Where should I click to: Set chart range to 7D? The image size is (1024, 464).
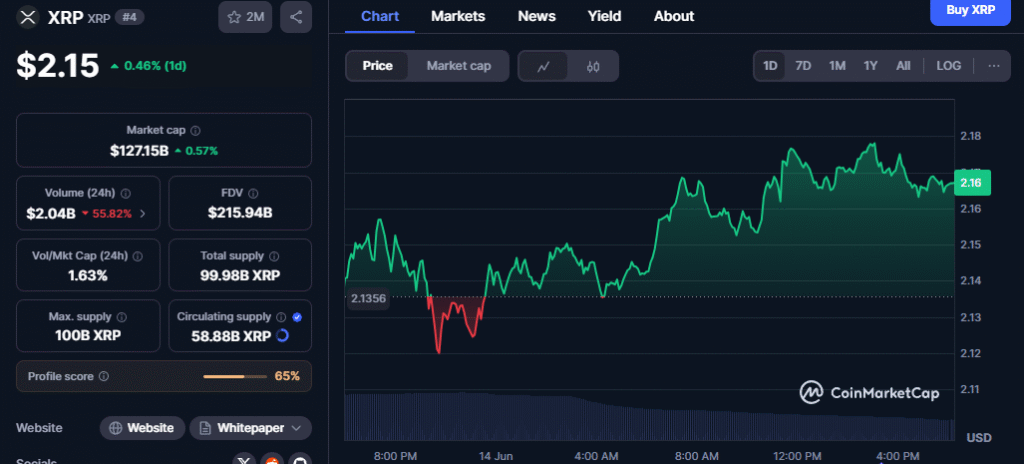point(803,66)
